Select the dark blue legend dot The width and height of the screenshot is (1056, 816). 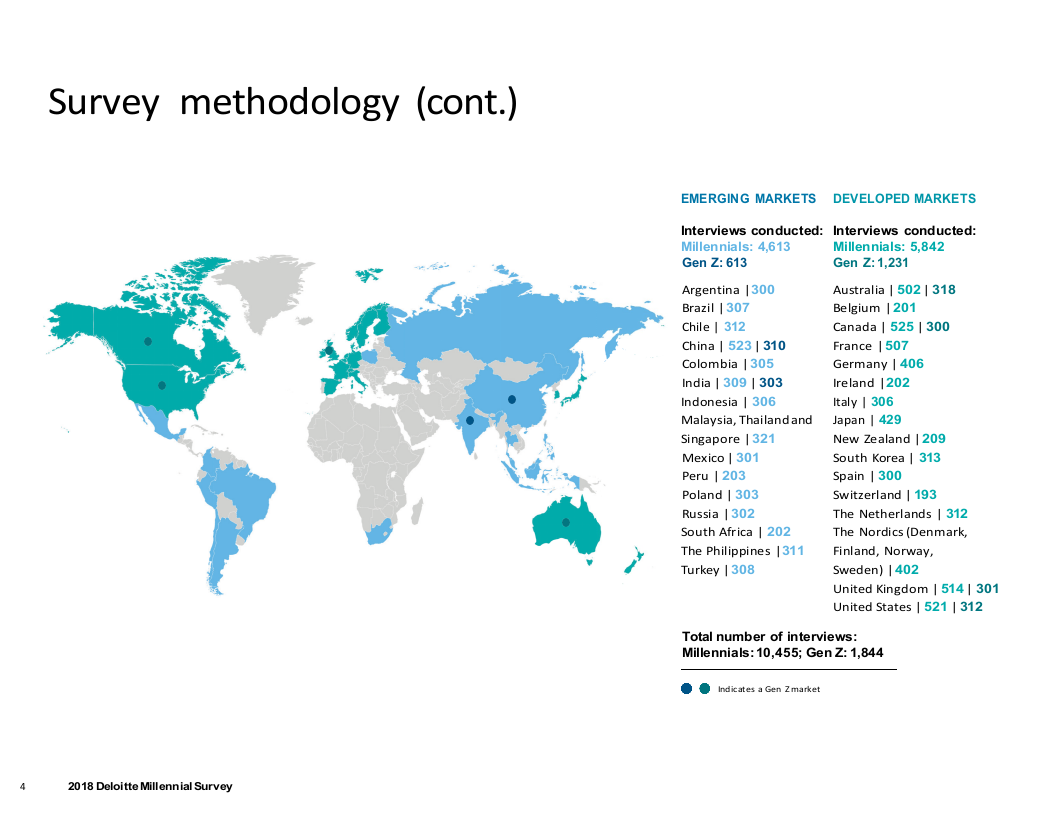[686, 688]
